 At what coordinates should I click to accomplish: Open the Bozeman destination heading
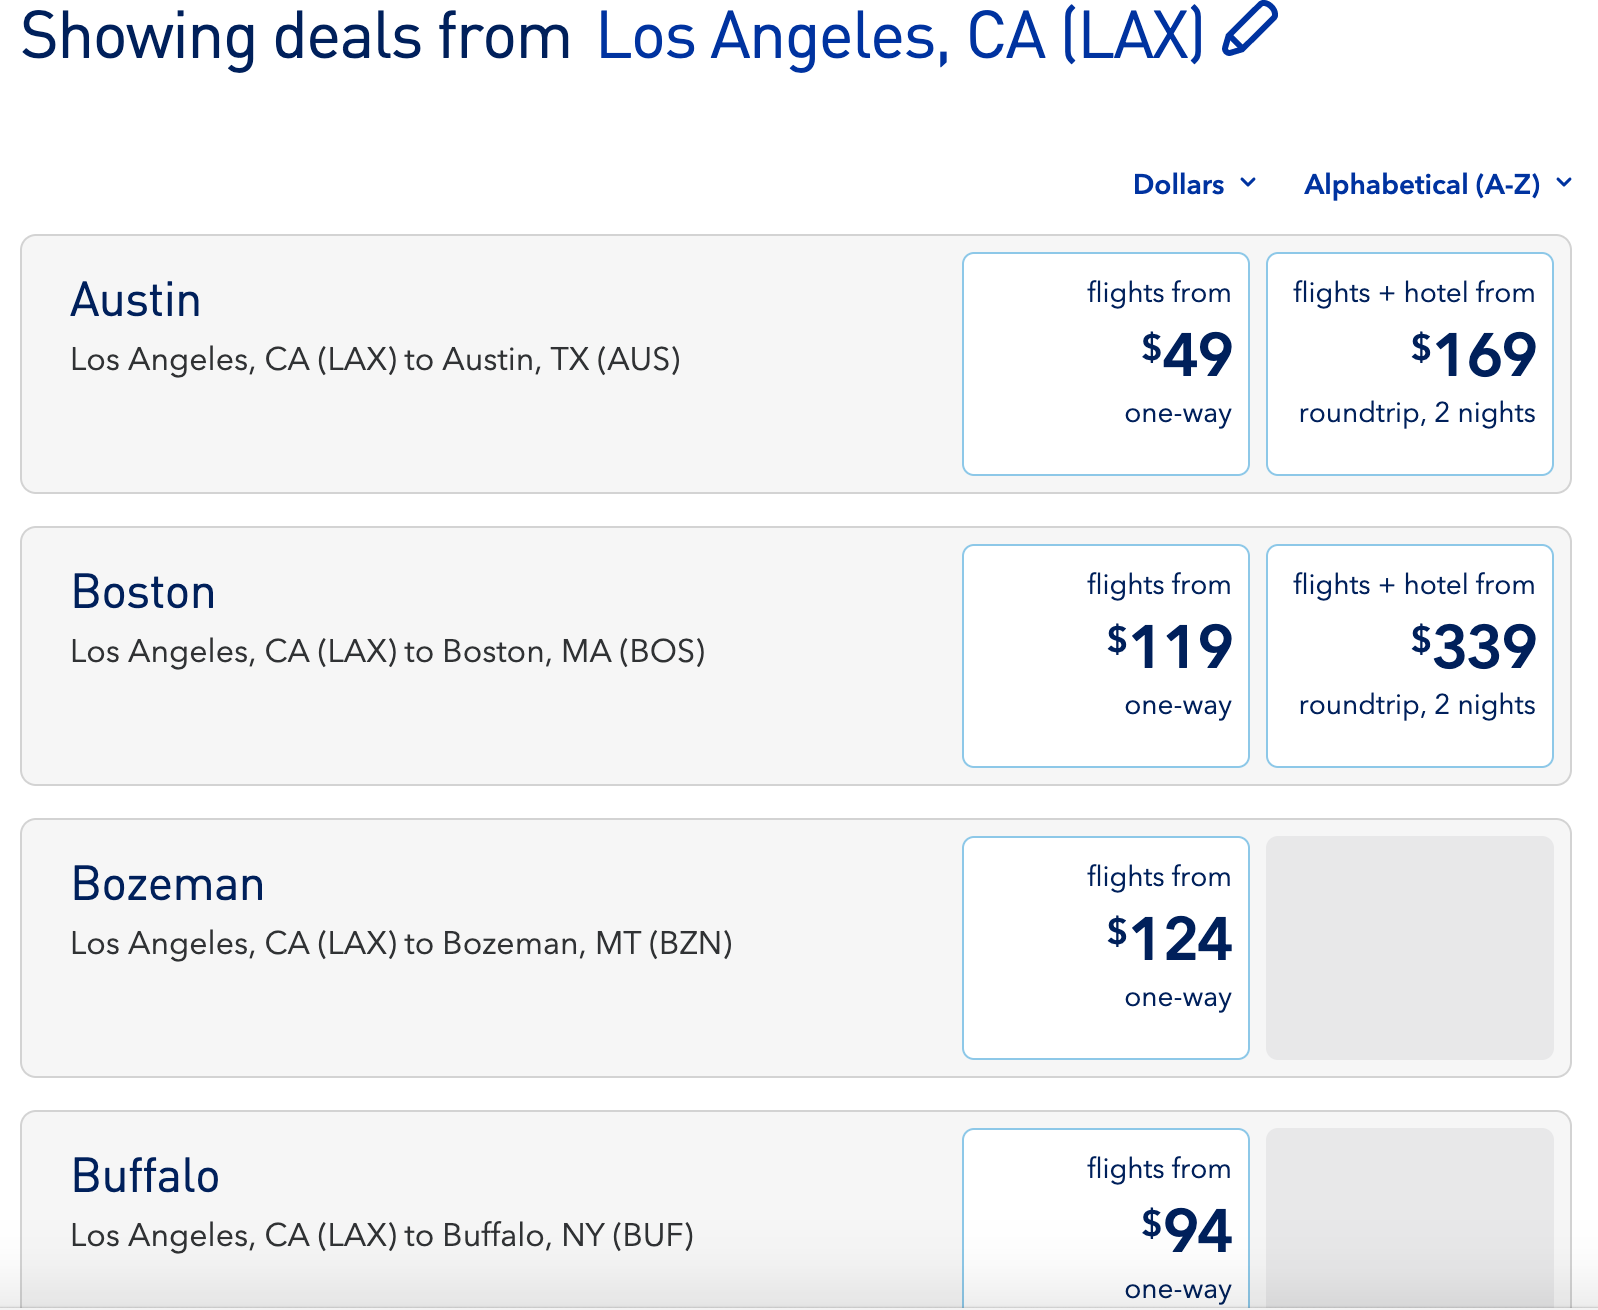click(168, 884)
